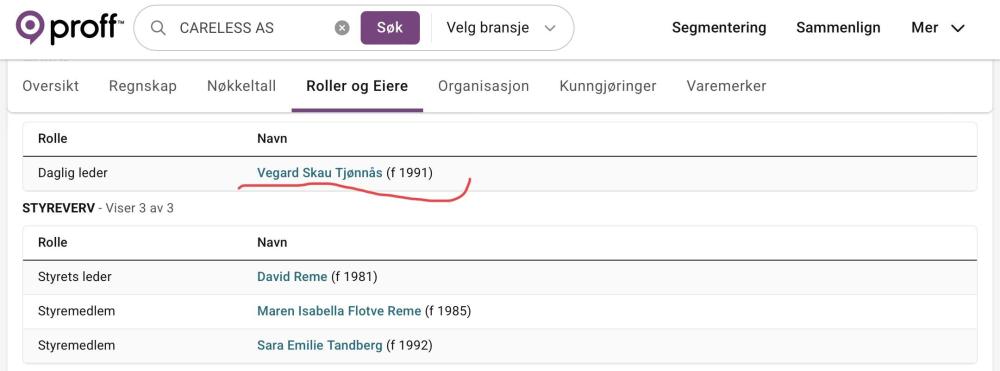
Task: Open the Segmentering page
Action: click(x=719, y=28)
